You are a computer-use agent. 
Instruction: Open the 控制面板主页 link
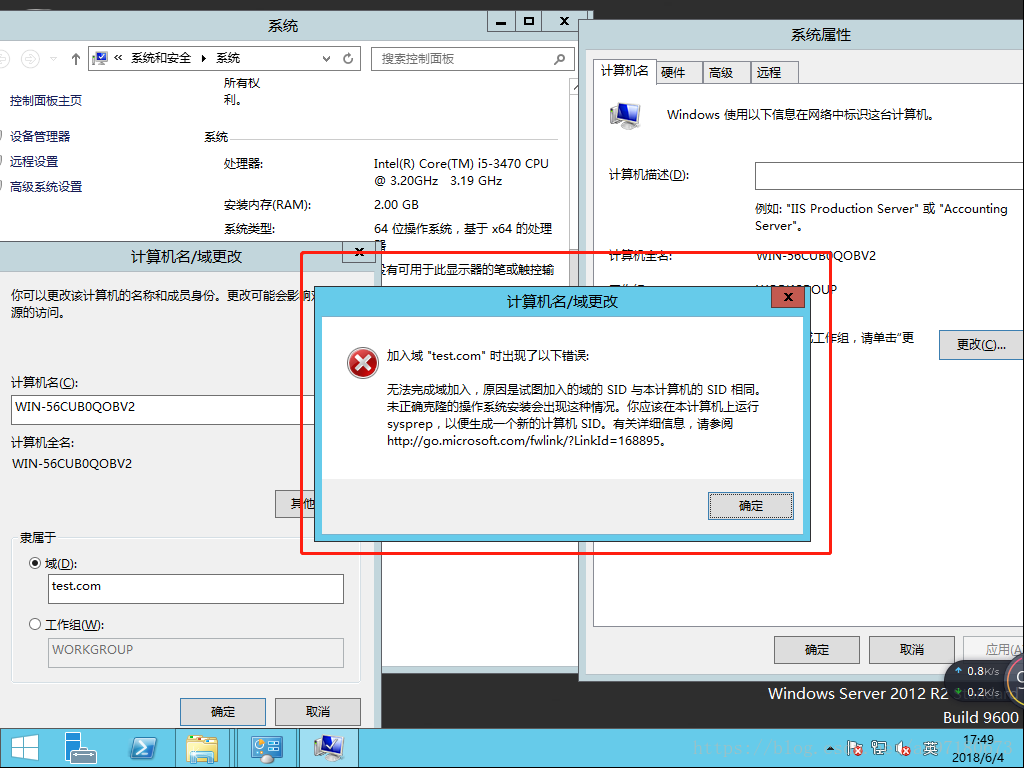pos(46,101)
